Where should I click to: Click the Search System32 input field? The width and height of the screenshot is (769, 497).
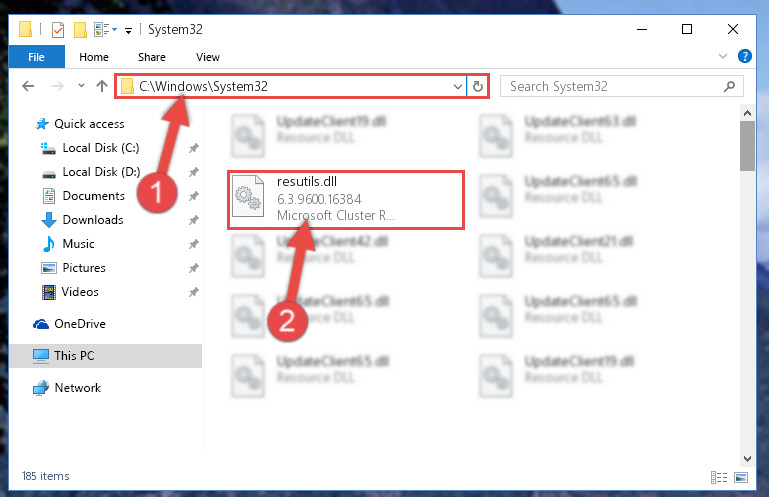pyautogui.click(x=615, y=87)
